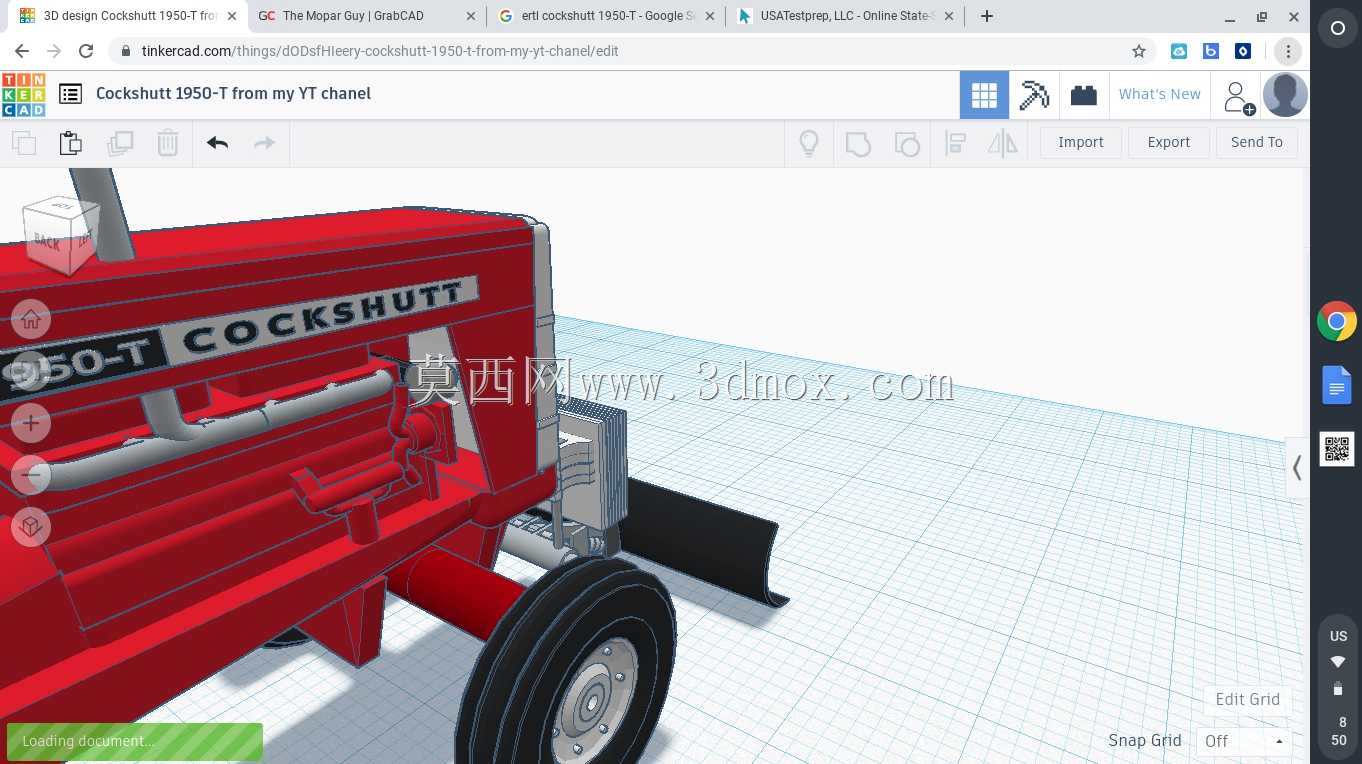
Task: Click the blue cloud extension icon
Action: click(1179, 51)
